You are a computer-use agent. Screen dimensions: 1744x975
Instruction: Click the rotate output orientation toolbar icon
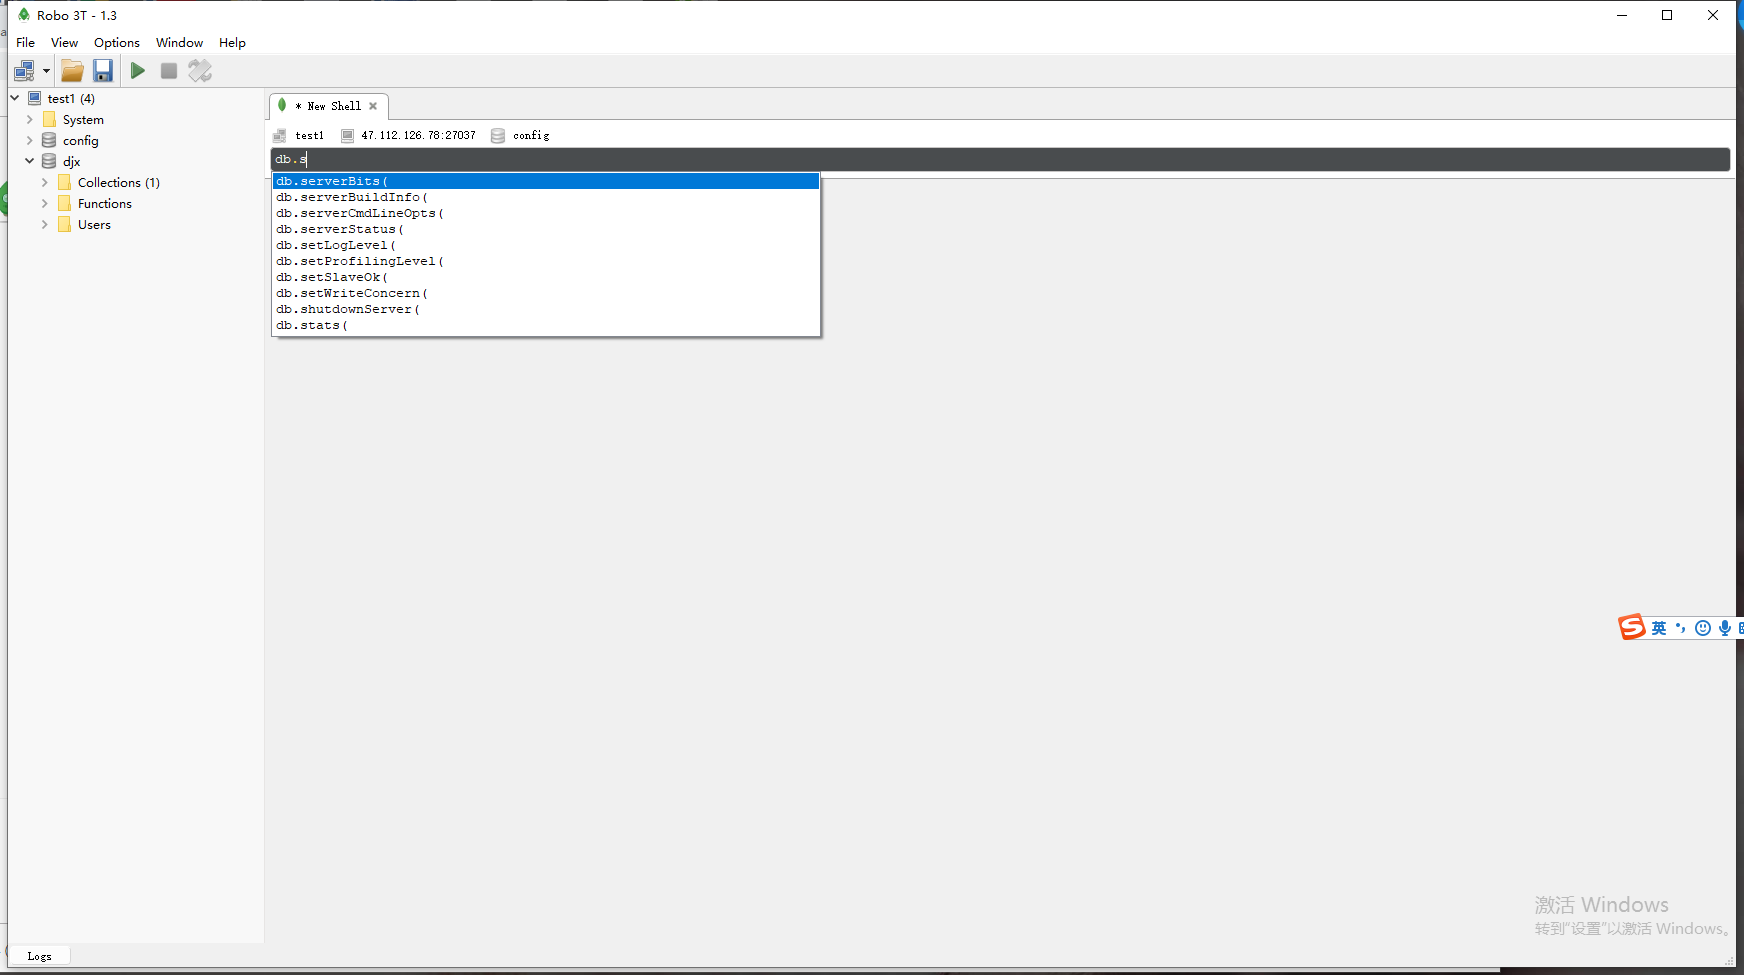point(200,71)
